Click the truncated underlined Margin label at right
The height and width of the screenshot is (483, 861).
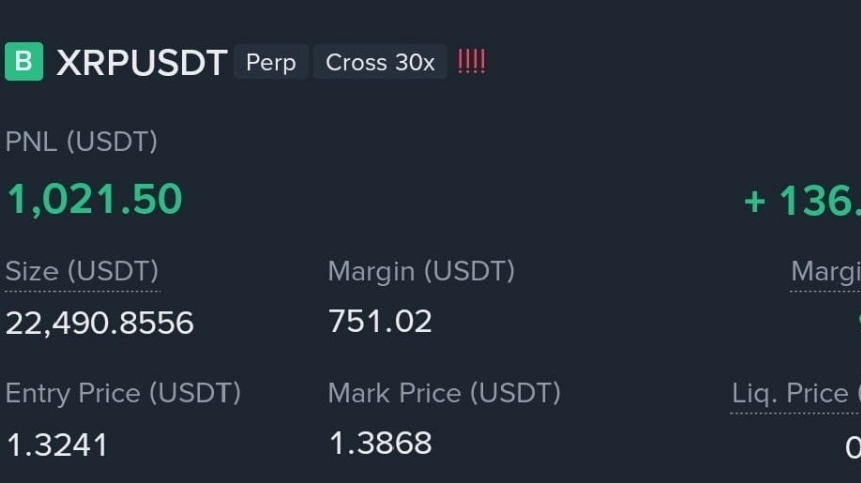click(x=826, y=271)
